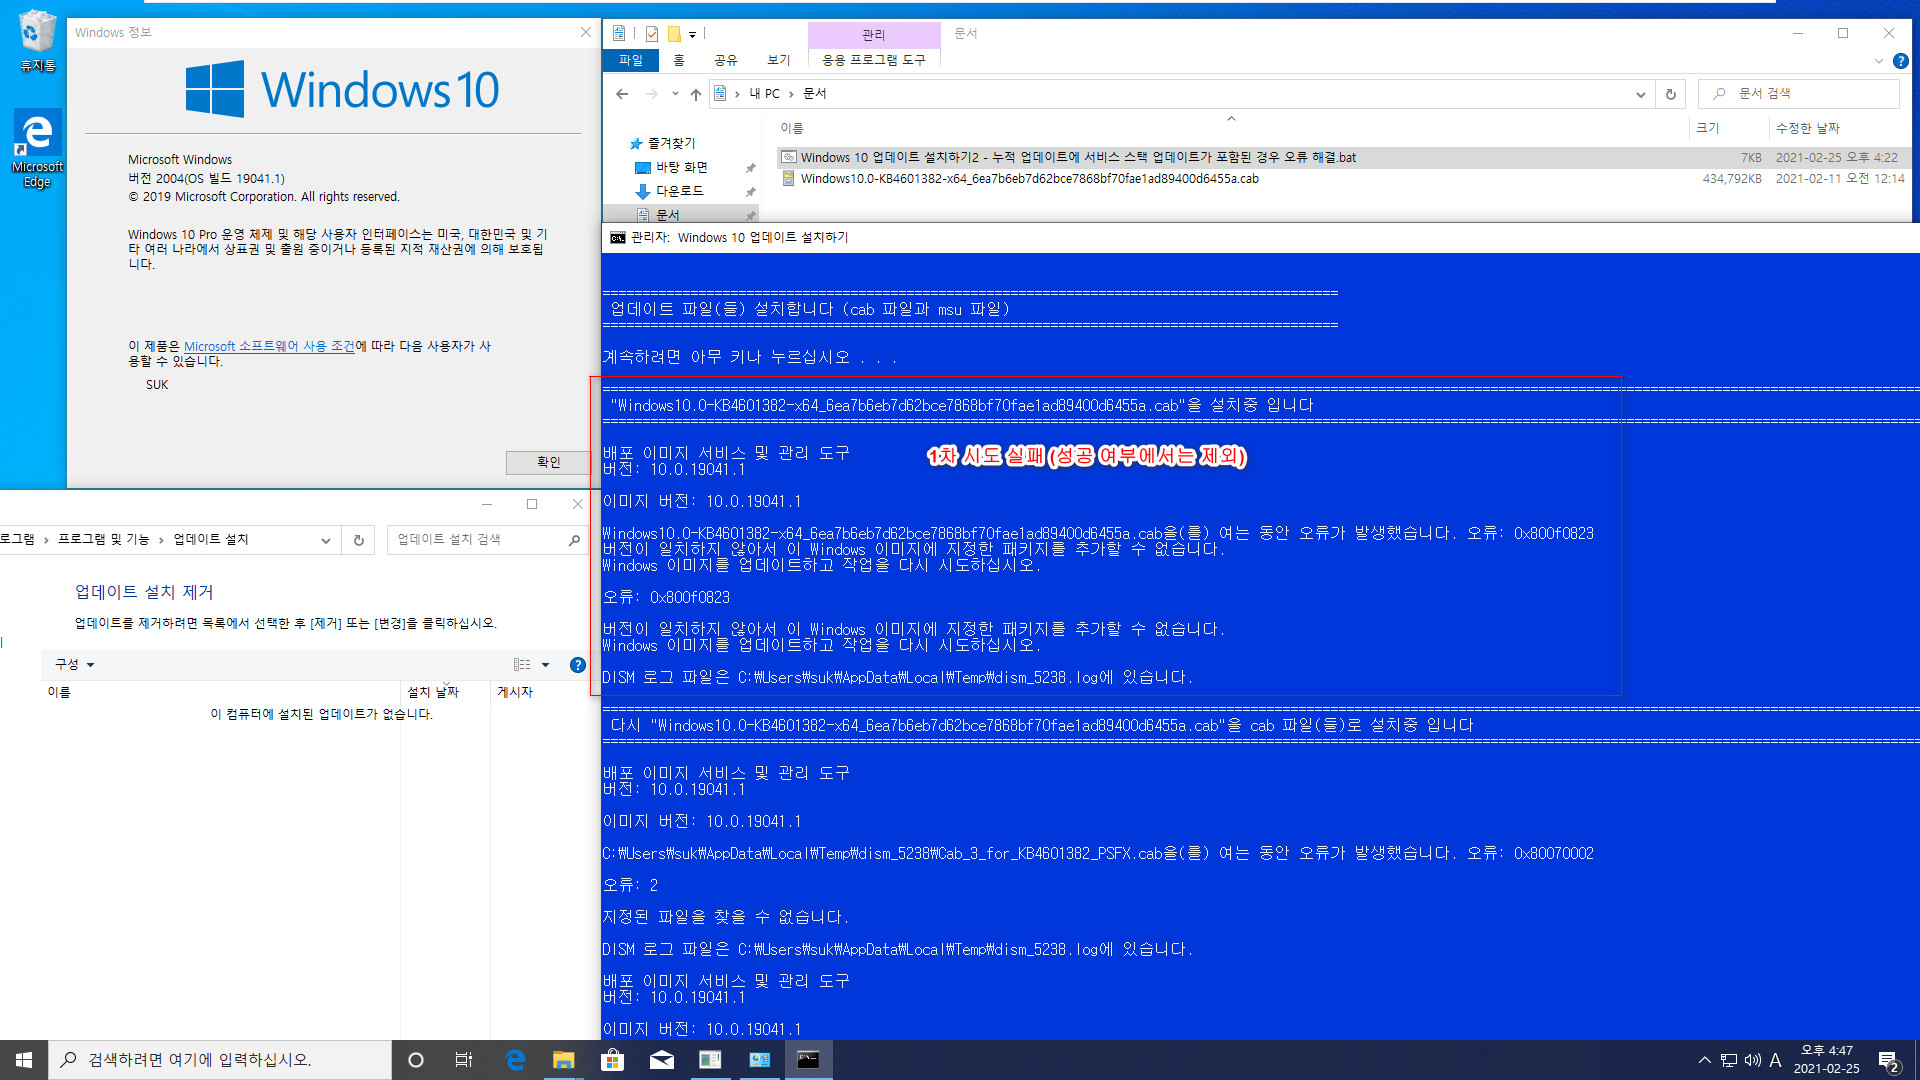Open the Recycle Bin desktop icon
This screenshot has width=1920, height=1080.
click(x=37, y=40)
